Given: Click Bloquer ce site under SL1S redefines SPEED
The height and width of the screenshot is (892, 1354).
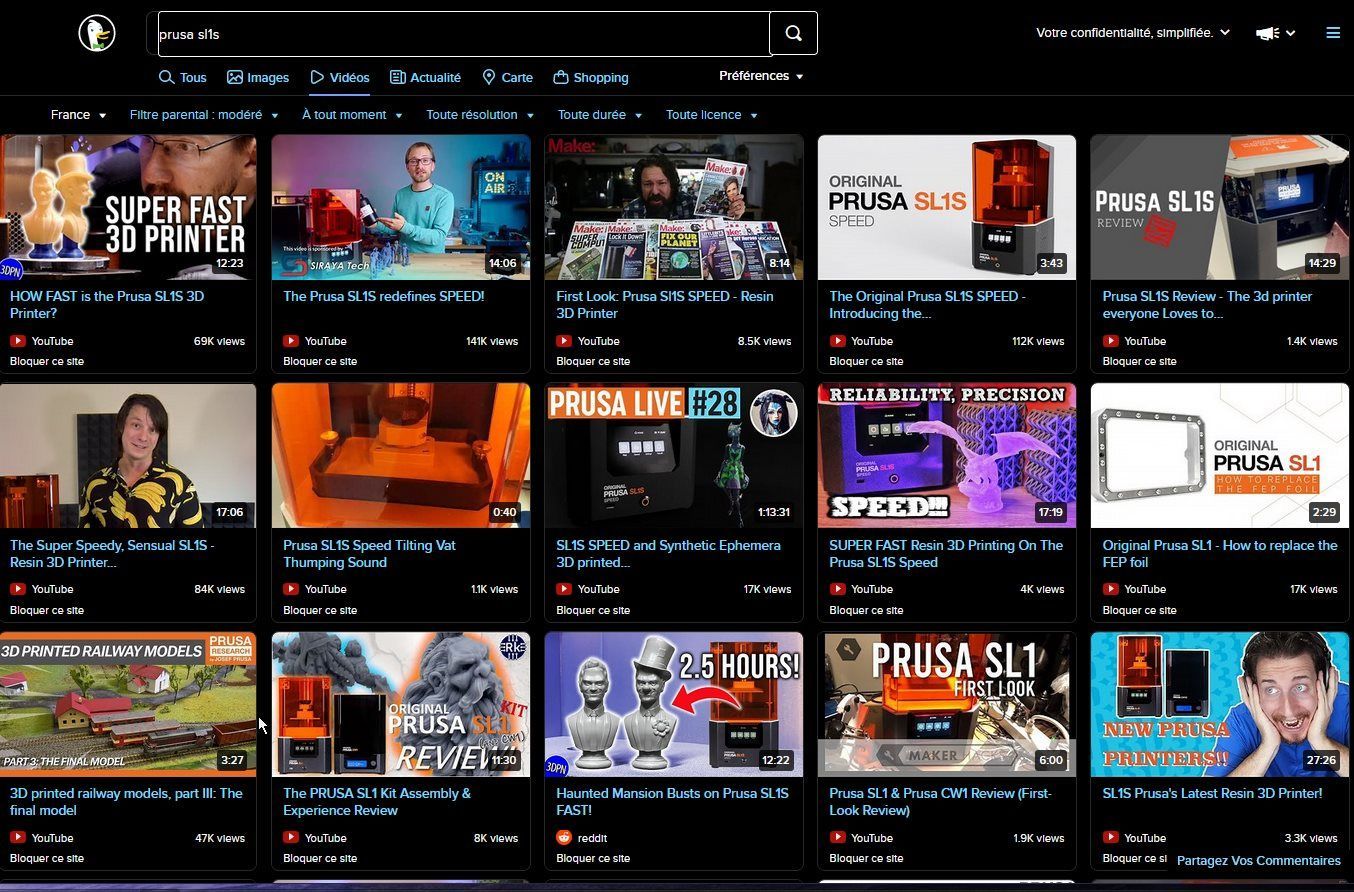Looking at the screenshot, I should [x=320, y=361].
